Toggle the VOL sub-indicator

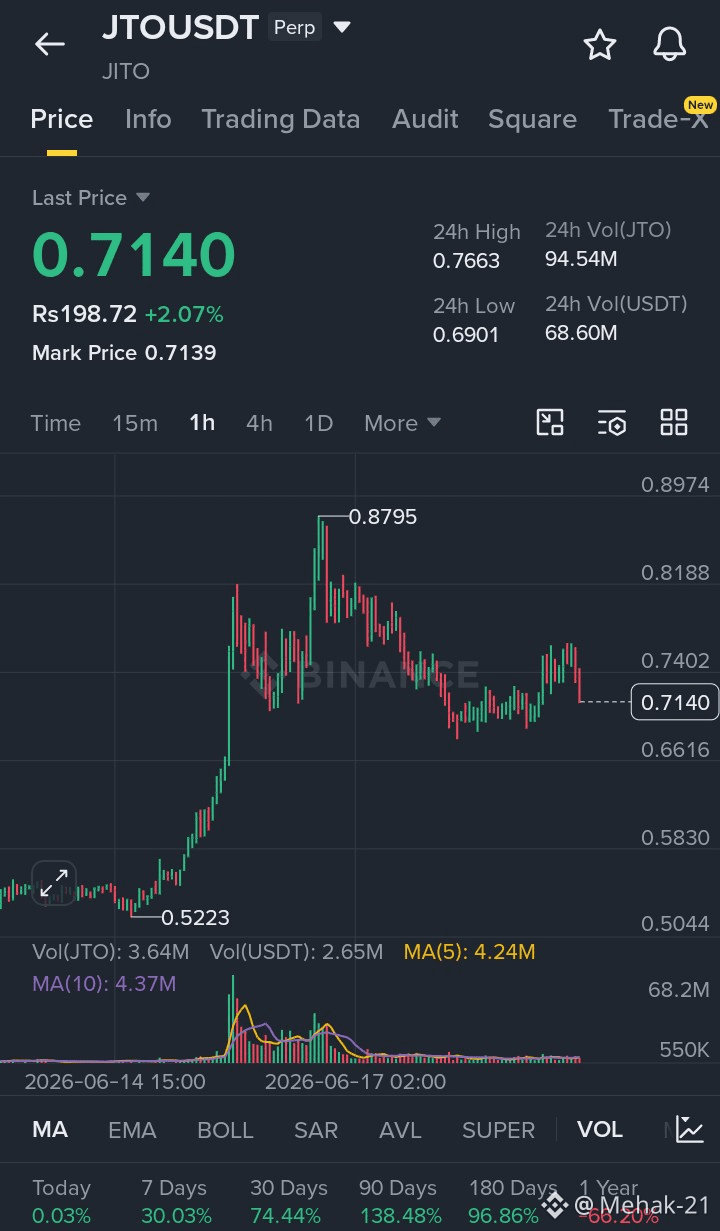click(600, 1130)
